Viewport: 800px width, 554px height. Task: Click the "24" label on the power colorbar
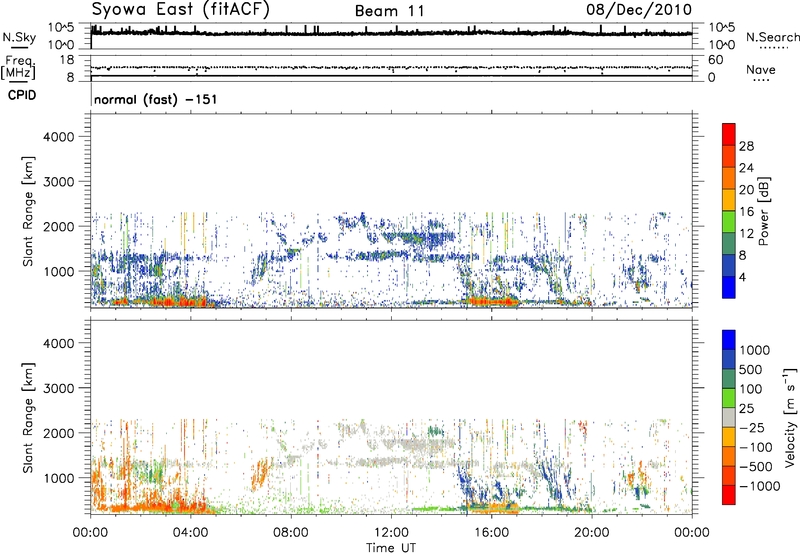pyautogui.click(x=746, y=168)
